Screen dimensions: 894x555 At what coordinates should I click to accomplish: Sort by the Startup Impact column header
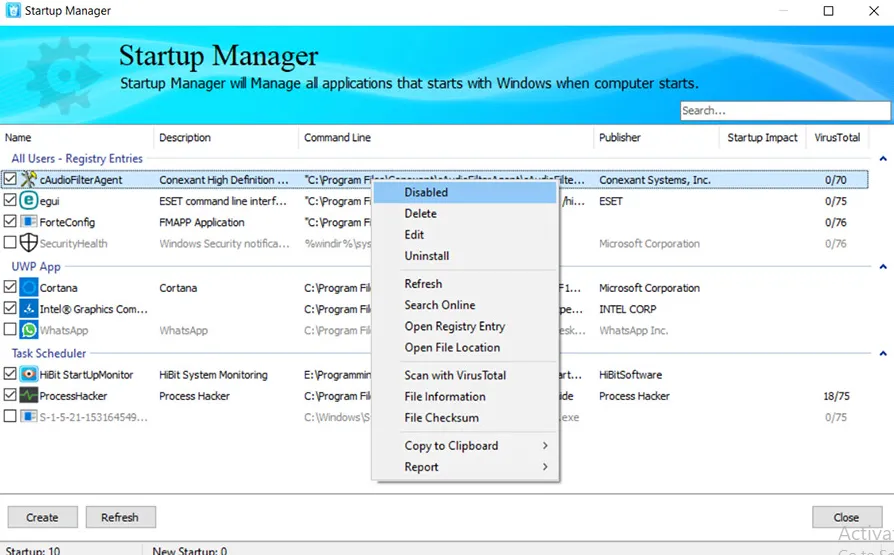pos(763,137)
